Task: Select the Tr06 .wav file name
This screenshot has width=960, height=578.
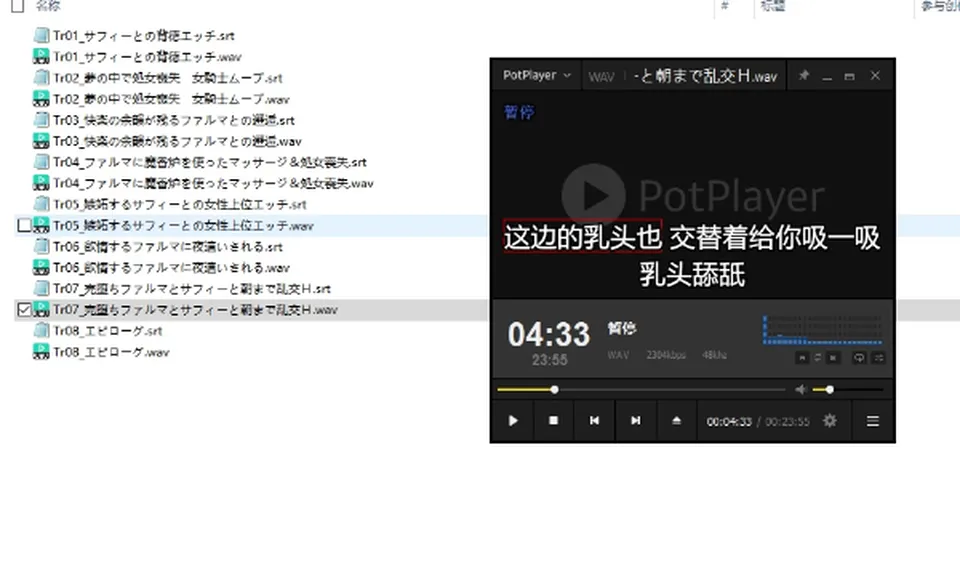Action: (x=171, y=268)
